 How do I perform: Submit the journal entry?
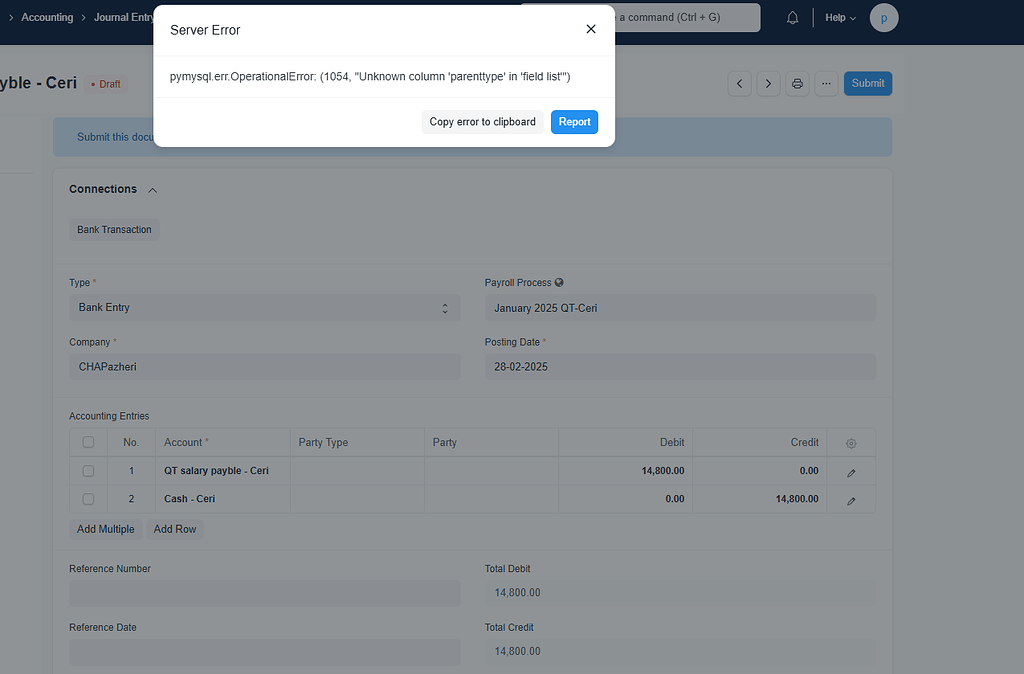coord(867,84)
